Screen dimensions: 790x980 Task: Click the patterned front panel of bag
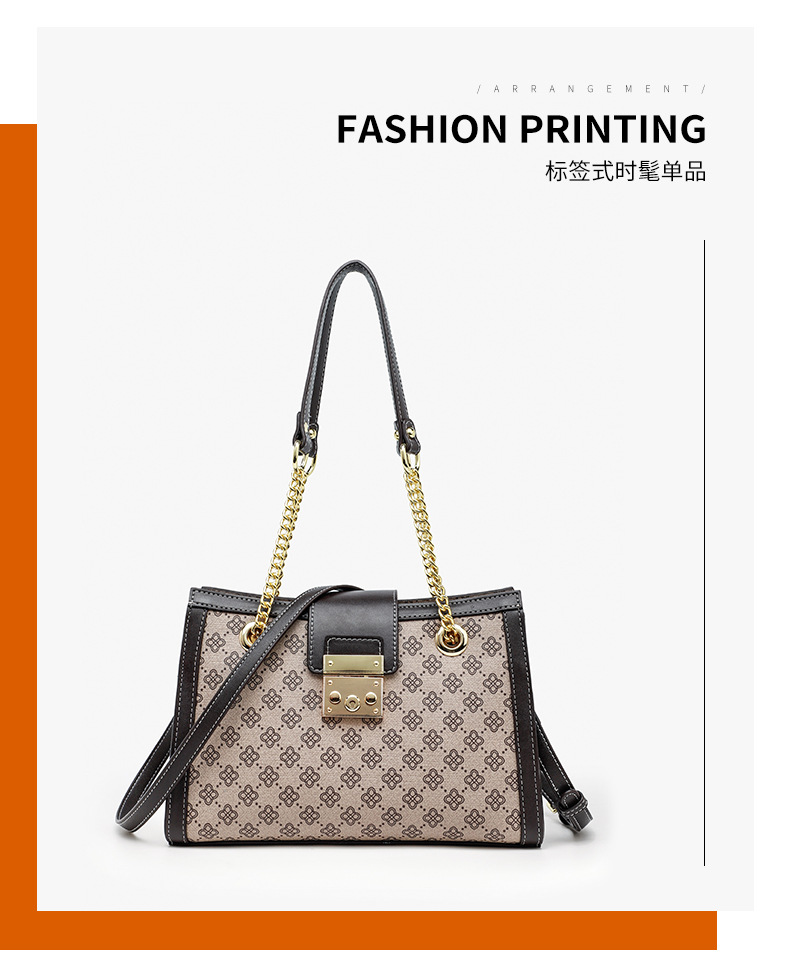coord(350,750)
